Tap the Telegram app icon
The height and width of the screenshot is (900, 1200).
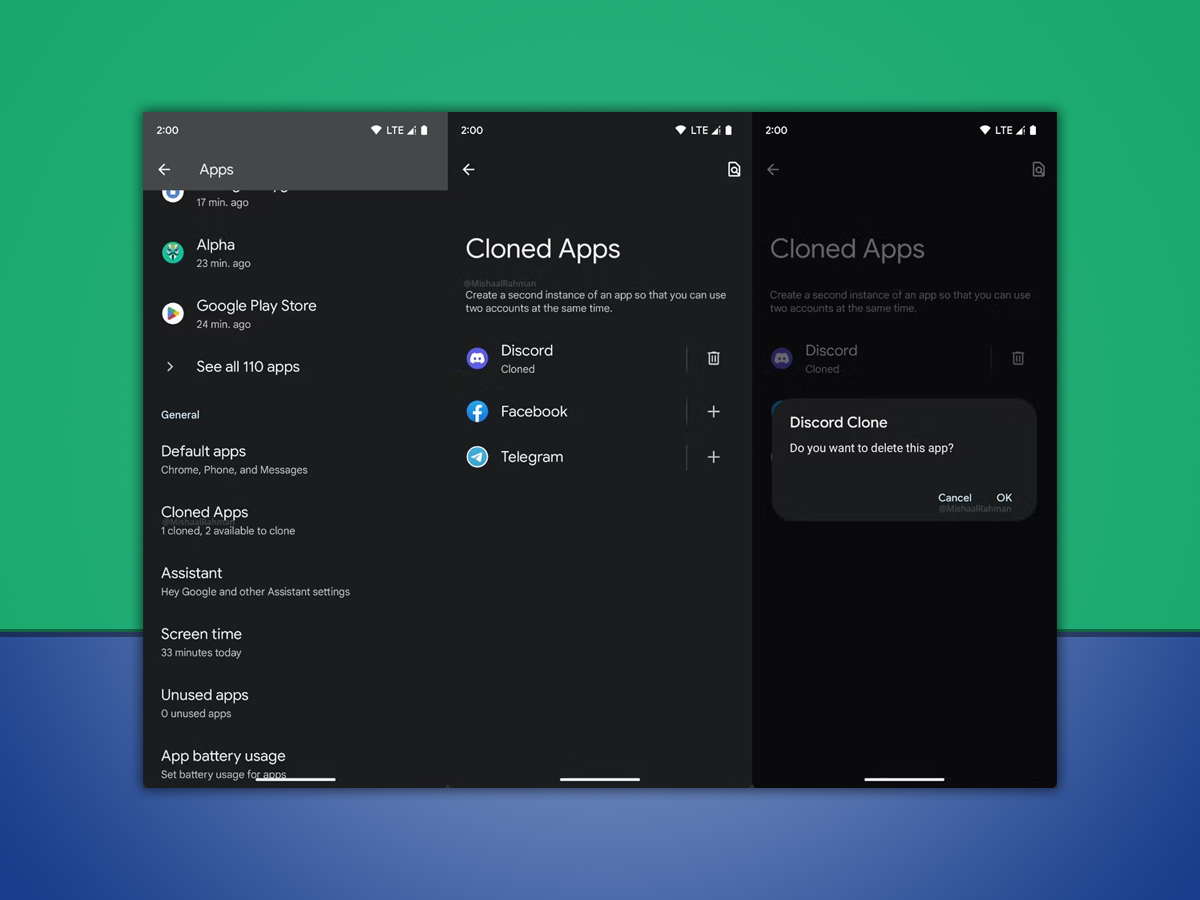point(478,457)
